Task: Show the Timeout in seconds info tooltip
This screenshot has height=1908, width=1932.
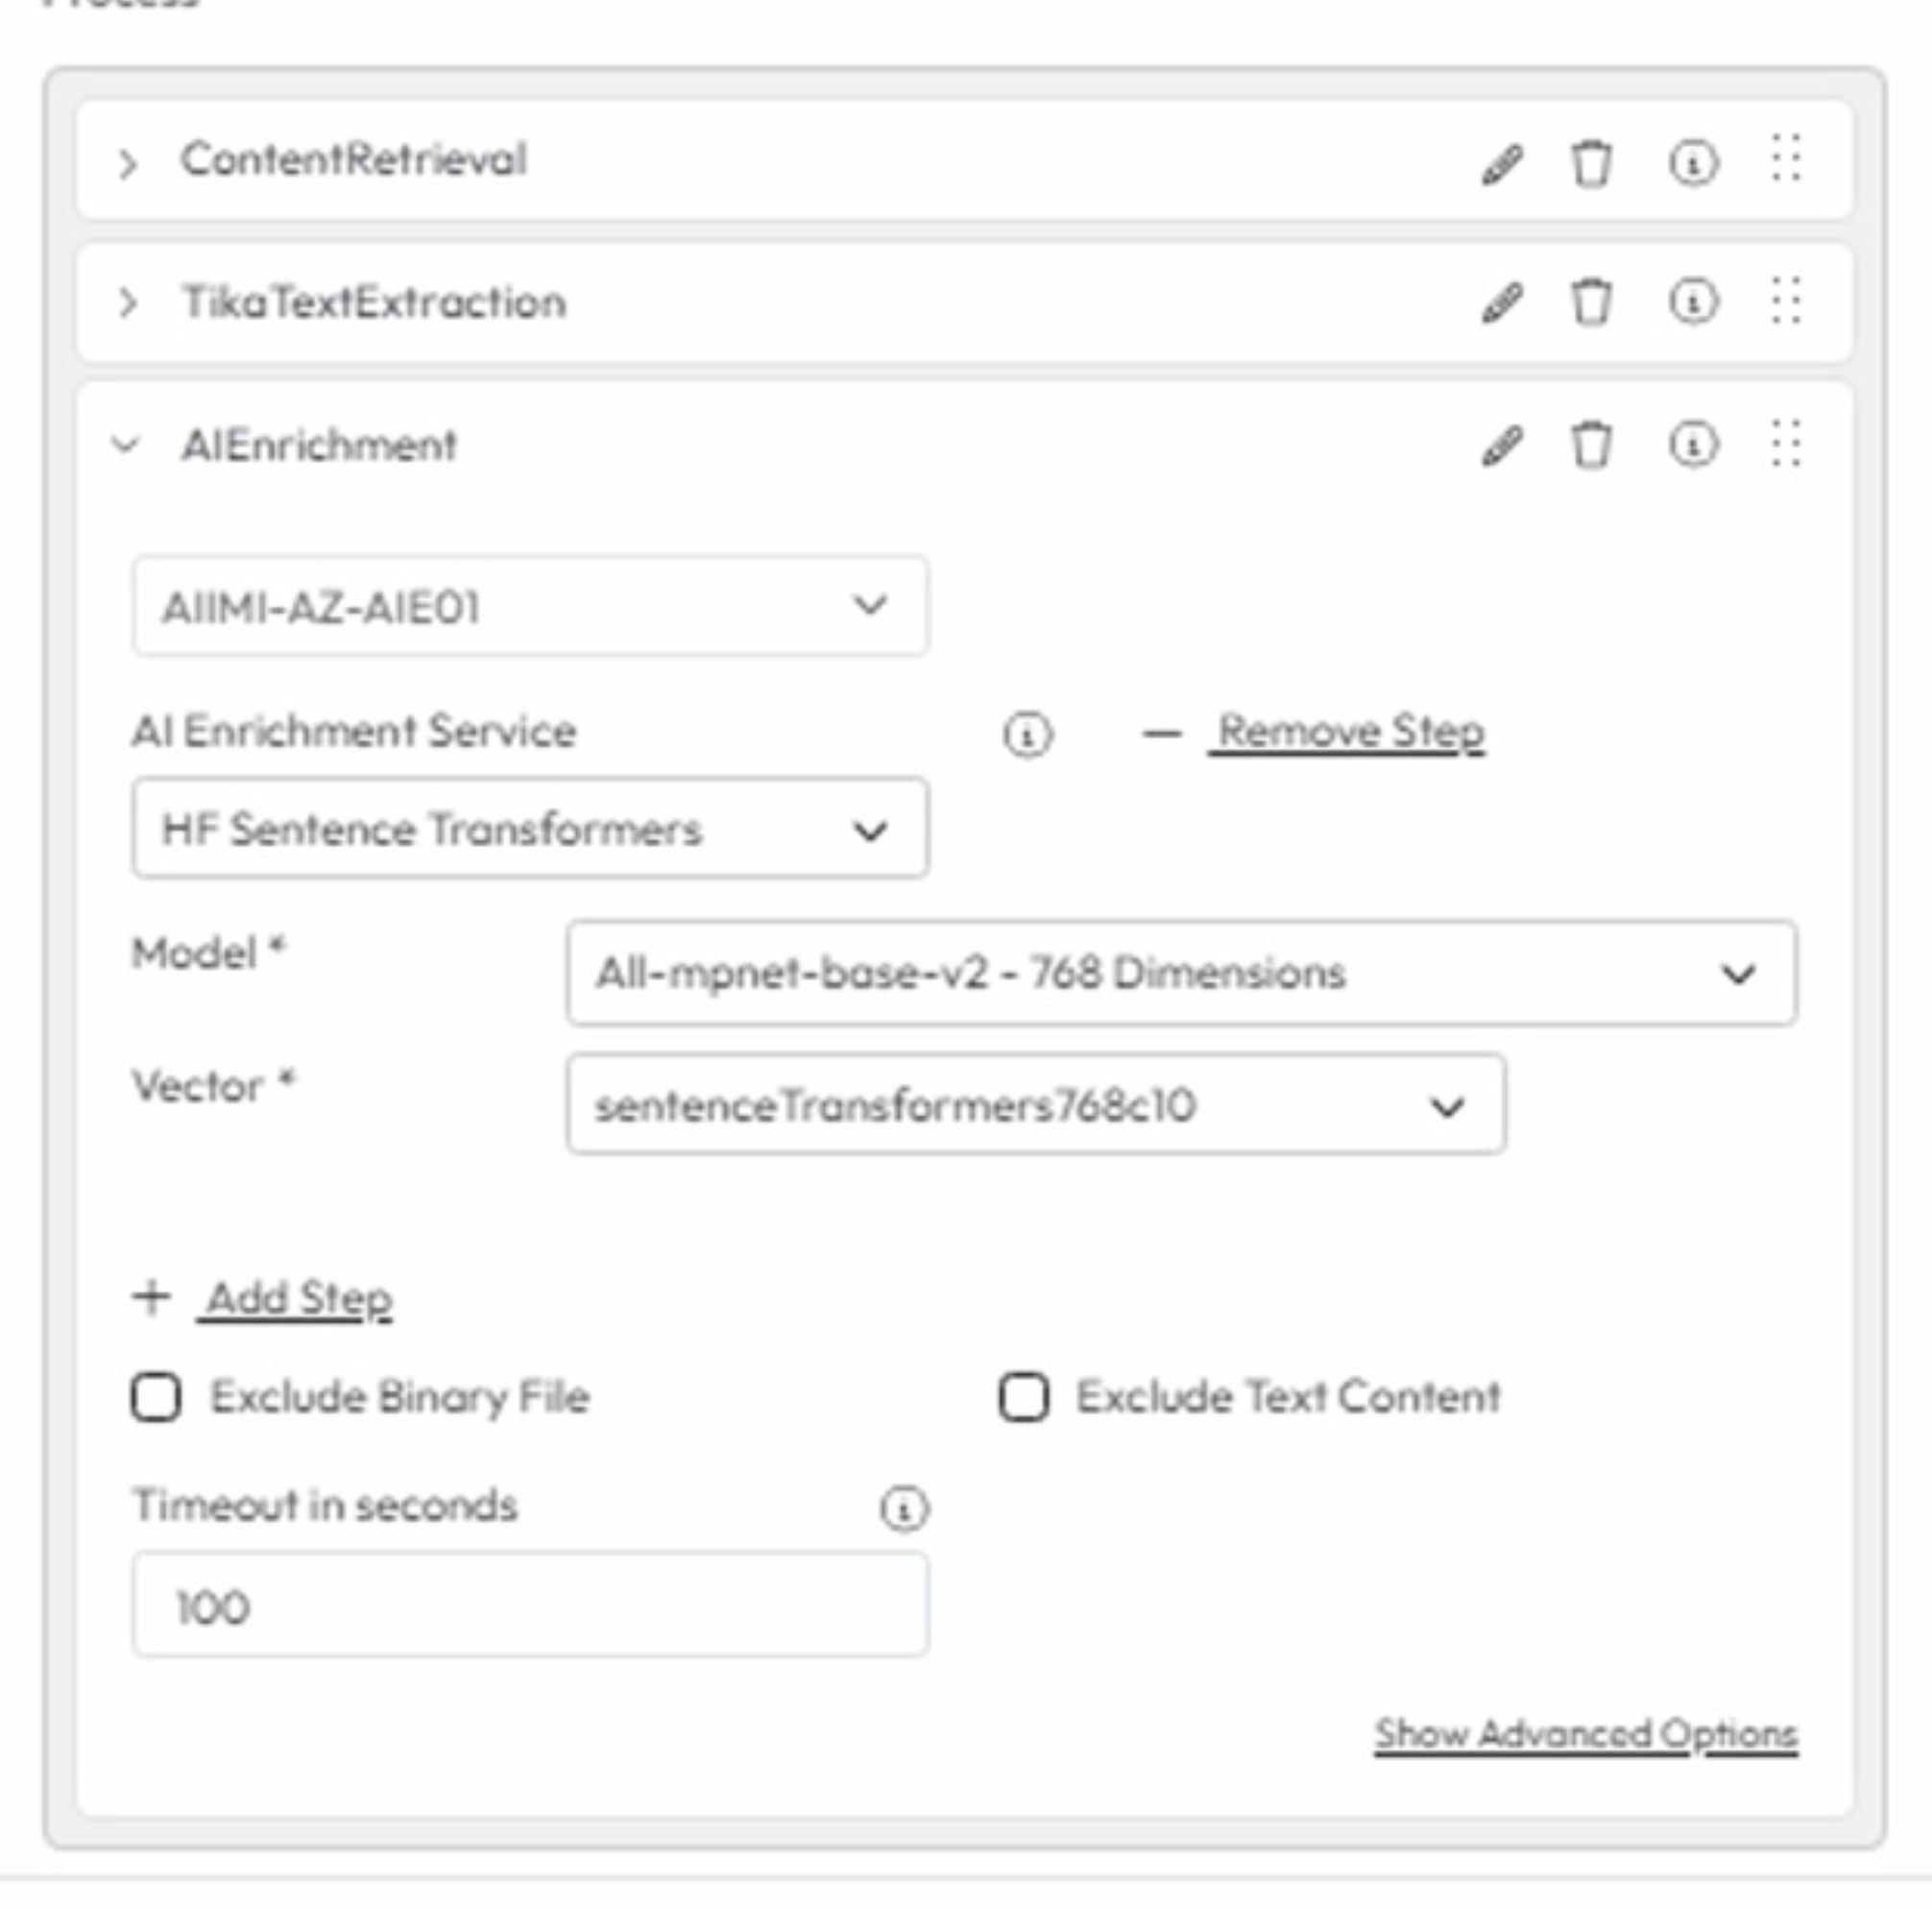Action: pyautogui.click(x=904, y=1508)
